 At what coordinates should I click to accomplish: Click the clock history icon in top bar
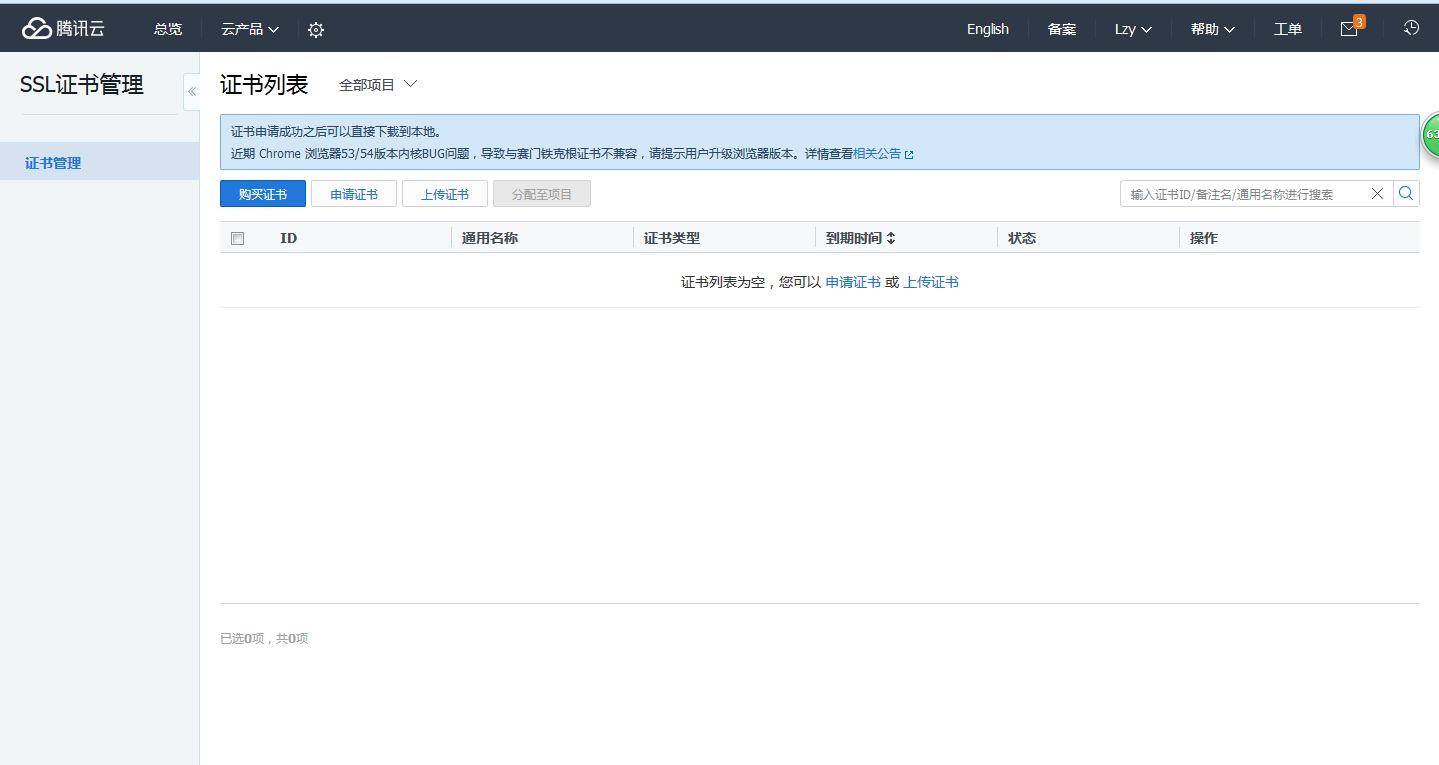tap(1411, 28)
